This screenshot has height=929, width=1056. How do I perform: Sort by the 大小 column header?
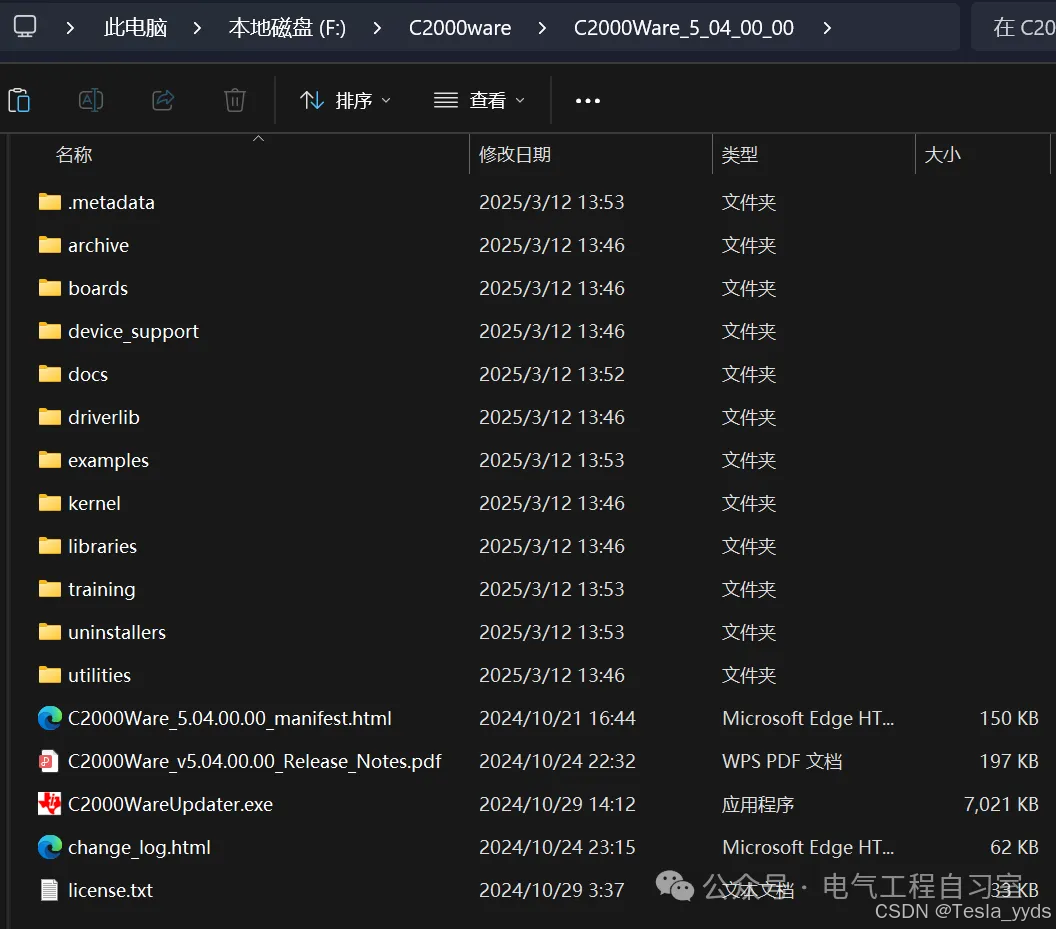983,154
